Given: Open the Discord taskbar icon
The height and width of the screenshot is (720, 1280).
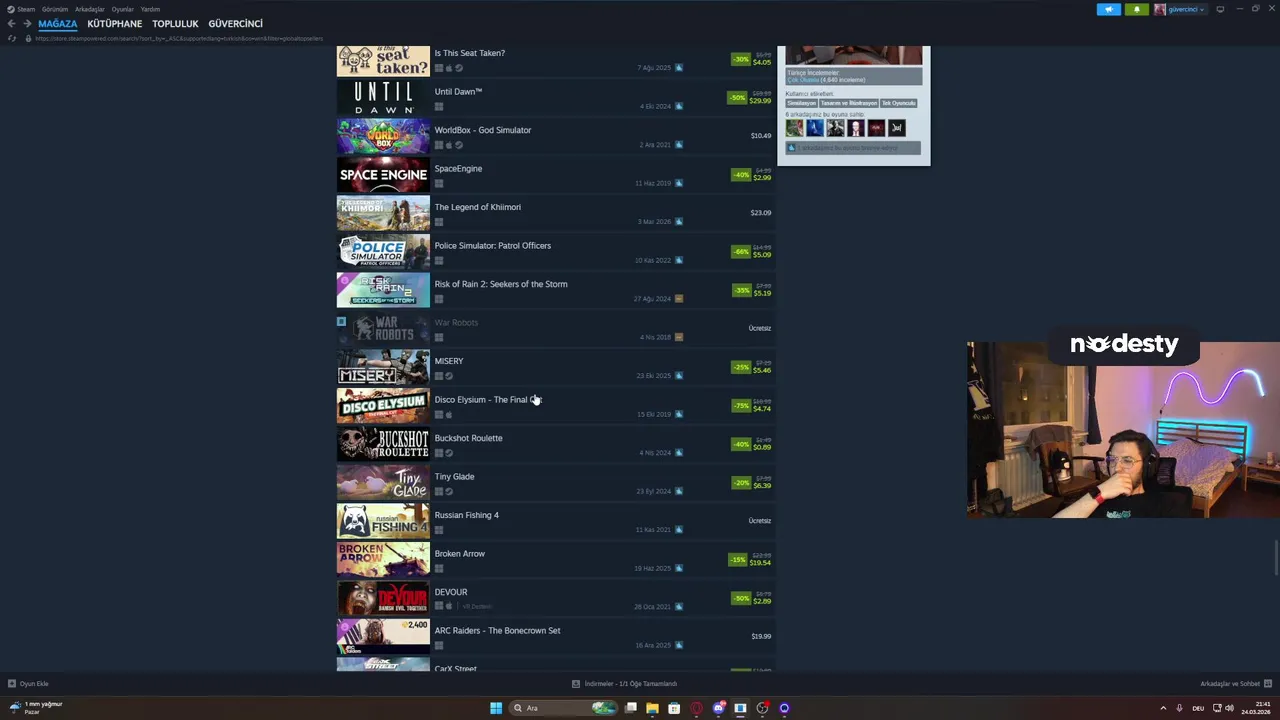Looking at the screenshot, I should [719, 708].
